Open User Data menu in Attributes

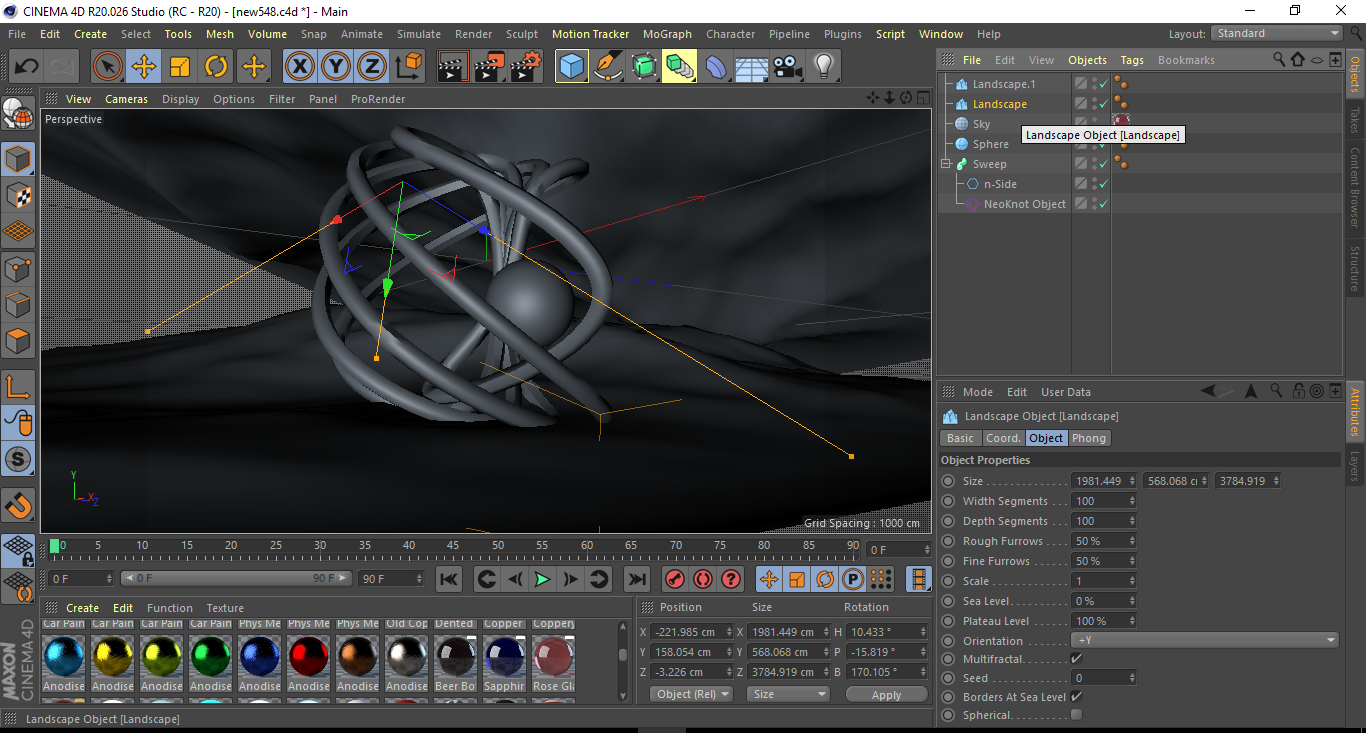click(x=1066, y=392)
